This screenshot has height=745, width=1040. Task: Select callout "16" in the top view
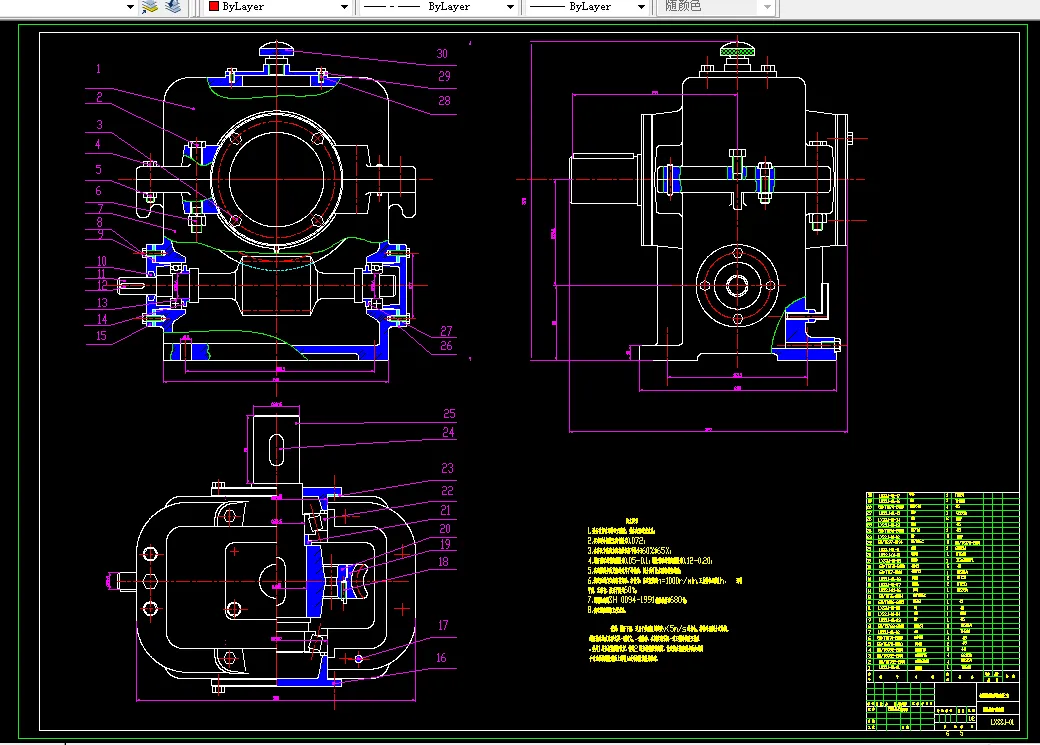click(441, 658)
